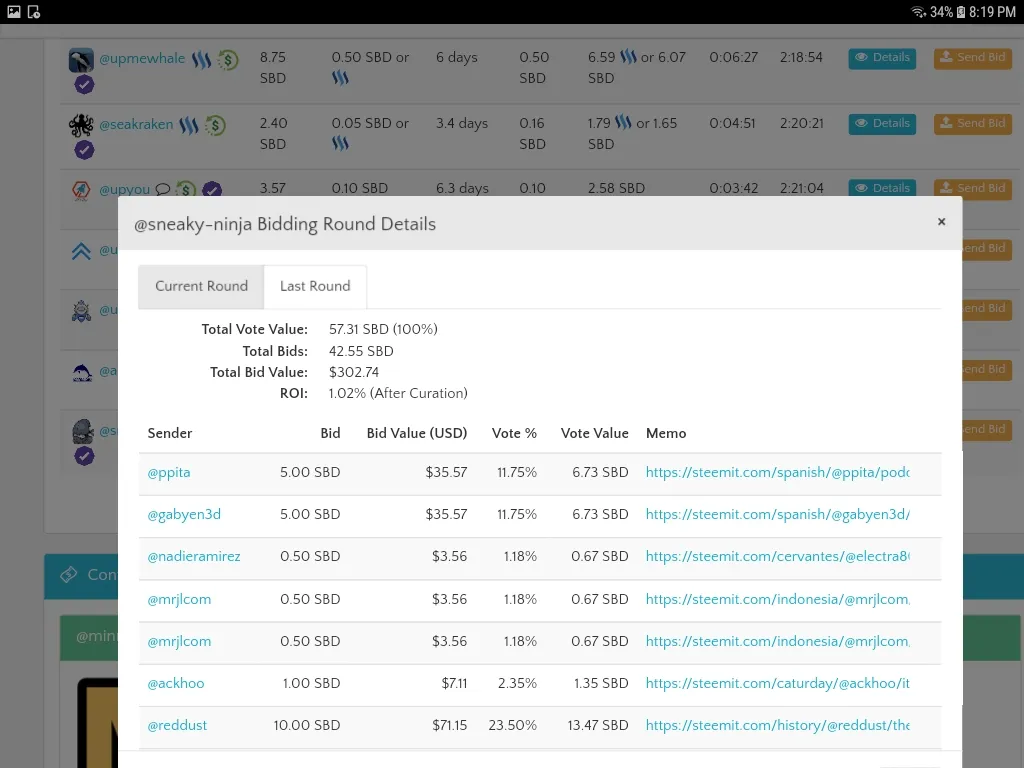Open the steemit.com/cervantes/@electra memo link

pyautogui.click(x=778, y=556)
